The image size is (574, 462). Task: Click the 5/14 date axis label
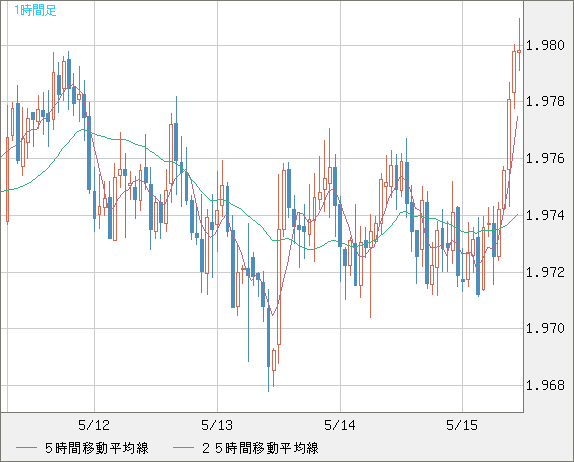click(x=340, y=425)
